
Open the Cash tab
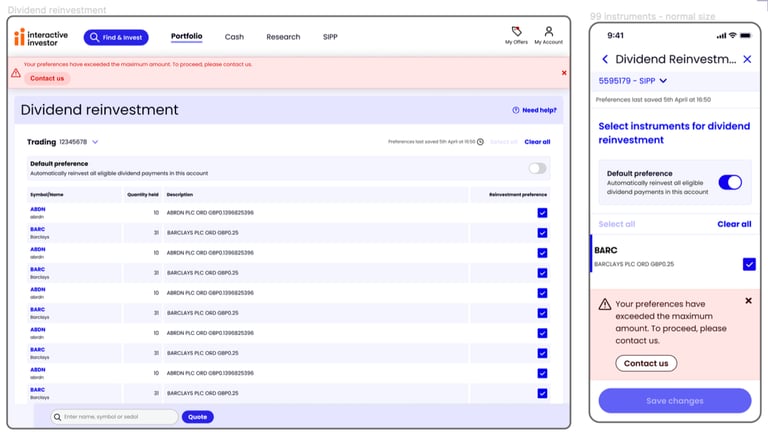coord(234,37)
